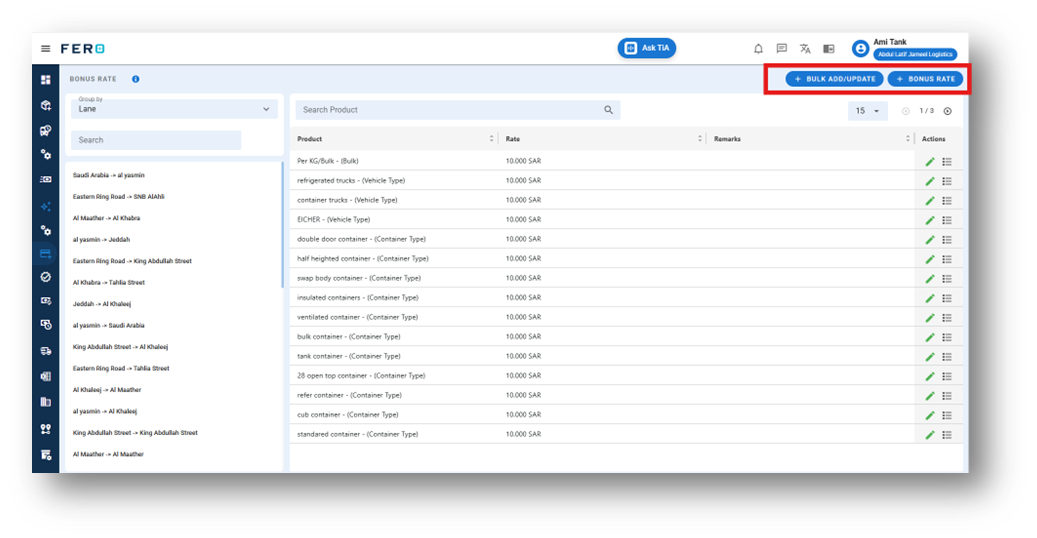Viewport: 1037px width, 538px height.
Task: Open the Group by Lane dropdown
Action: tap(175, 108)
